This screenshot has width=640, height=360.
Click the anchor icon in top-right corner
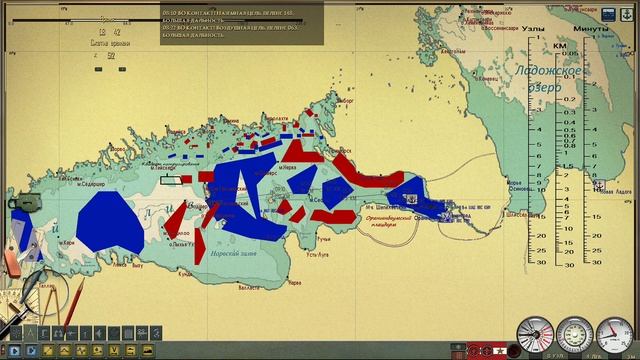click(627, 15)
